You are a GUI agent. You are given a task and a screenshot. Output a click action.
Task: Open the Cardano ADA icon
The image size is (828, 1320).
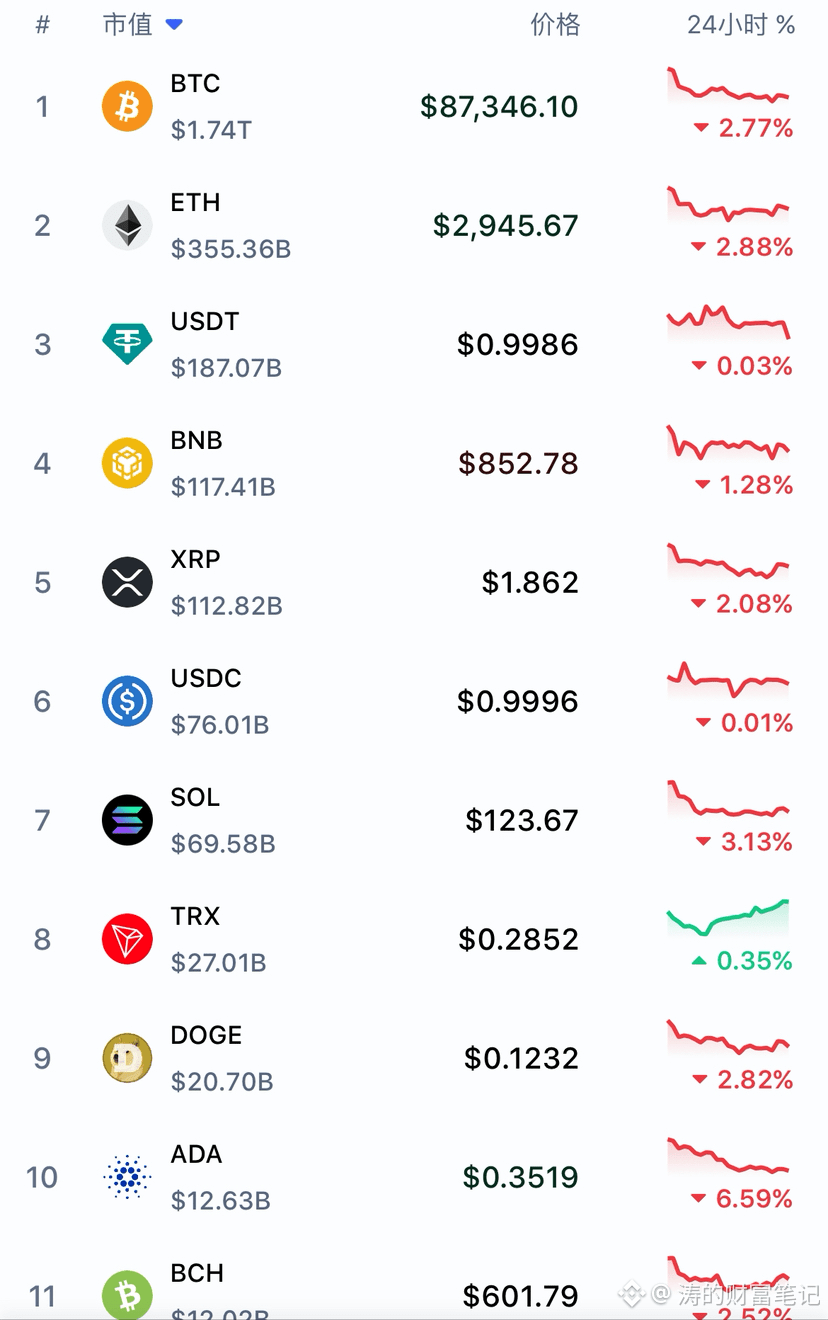[127, 1177]
